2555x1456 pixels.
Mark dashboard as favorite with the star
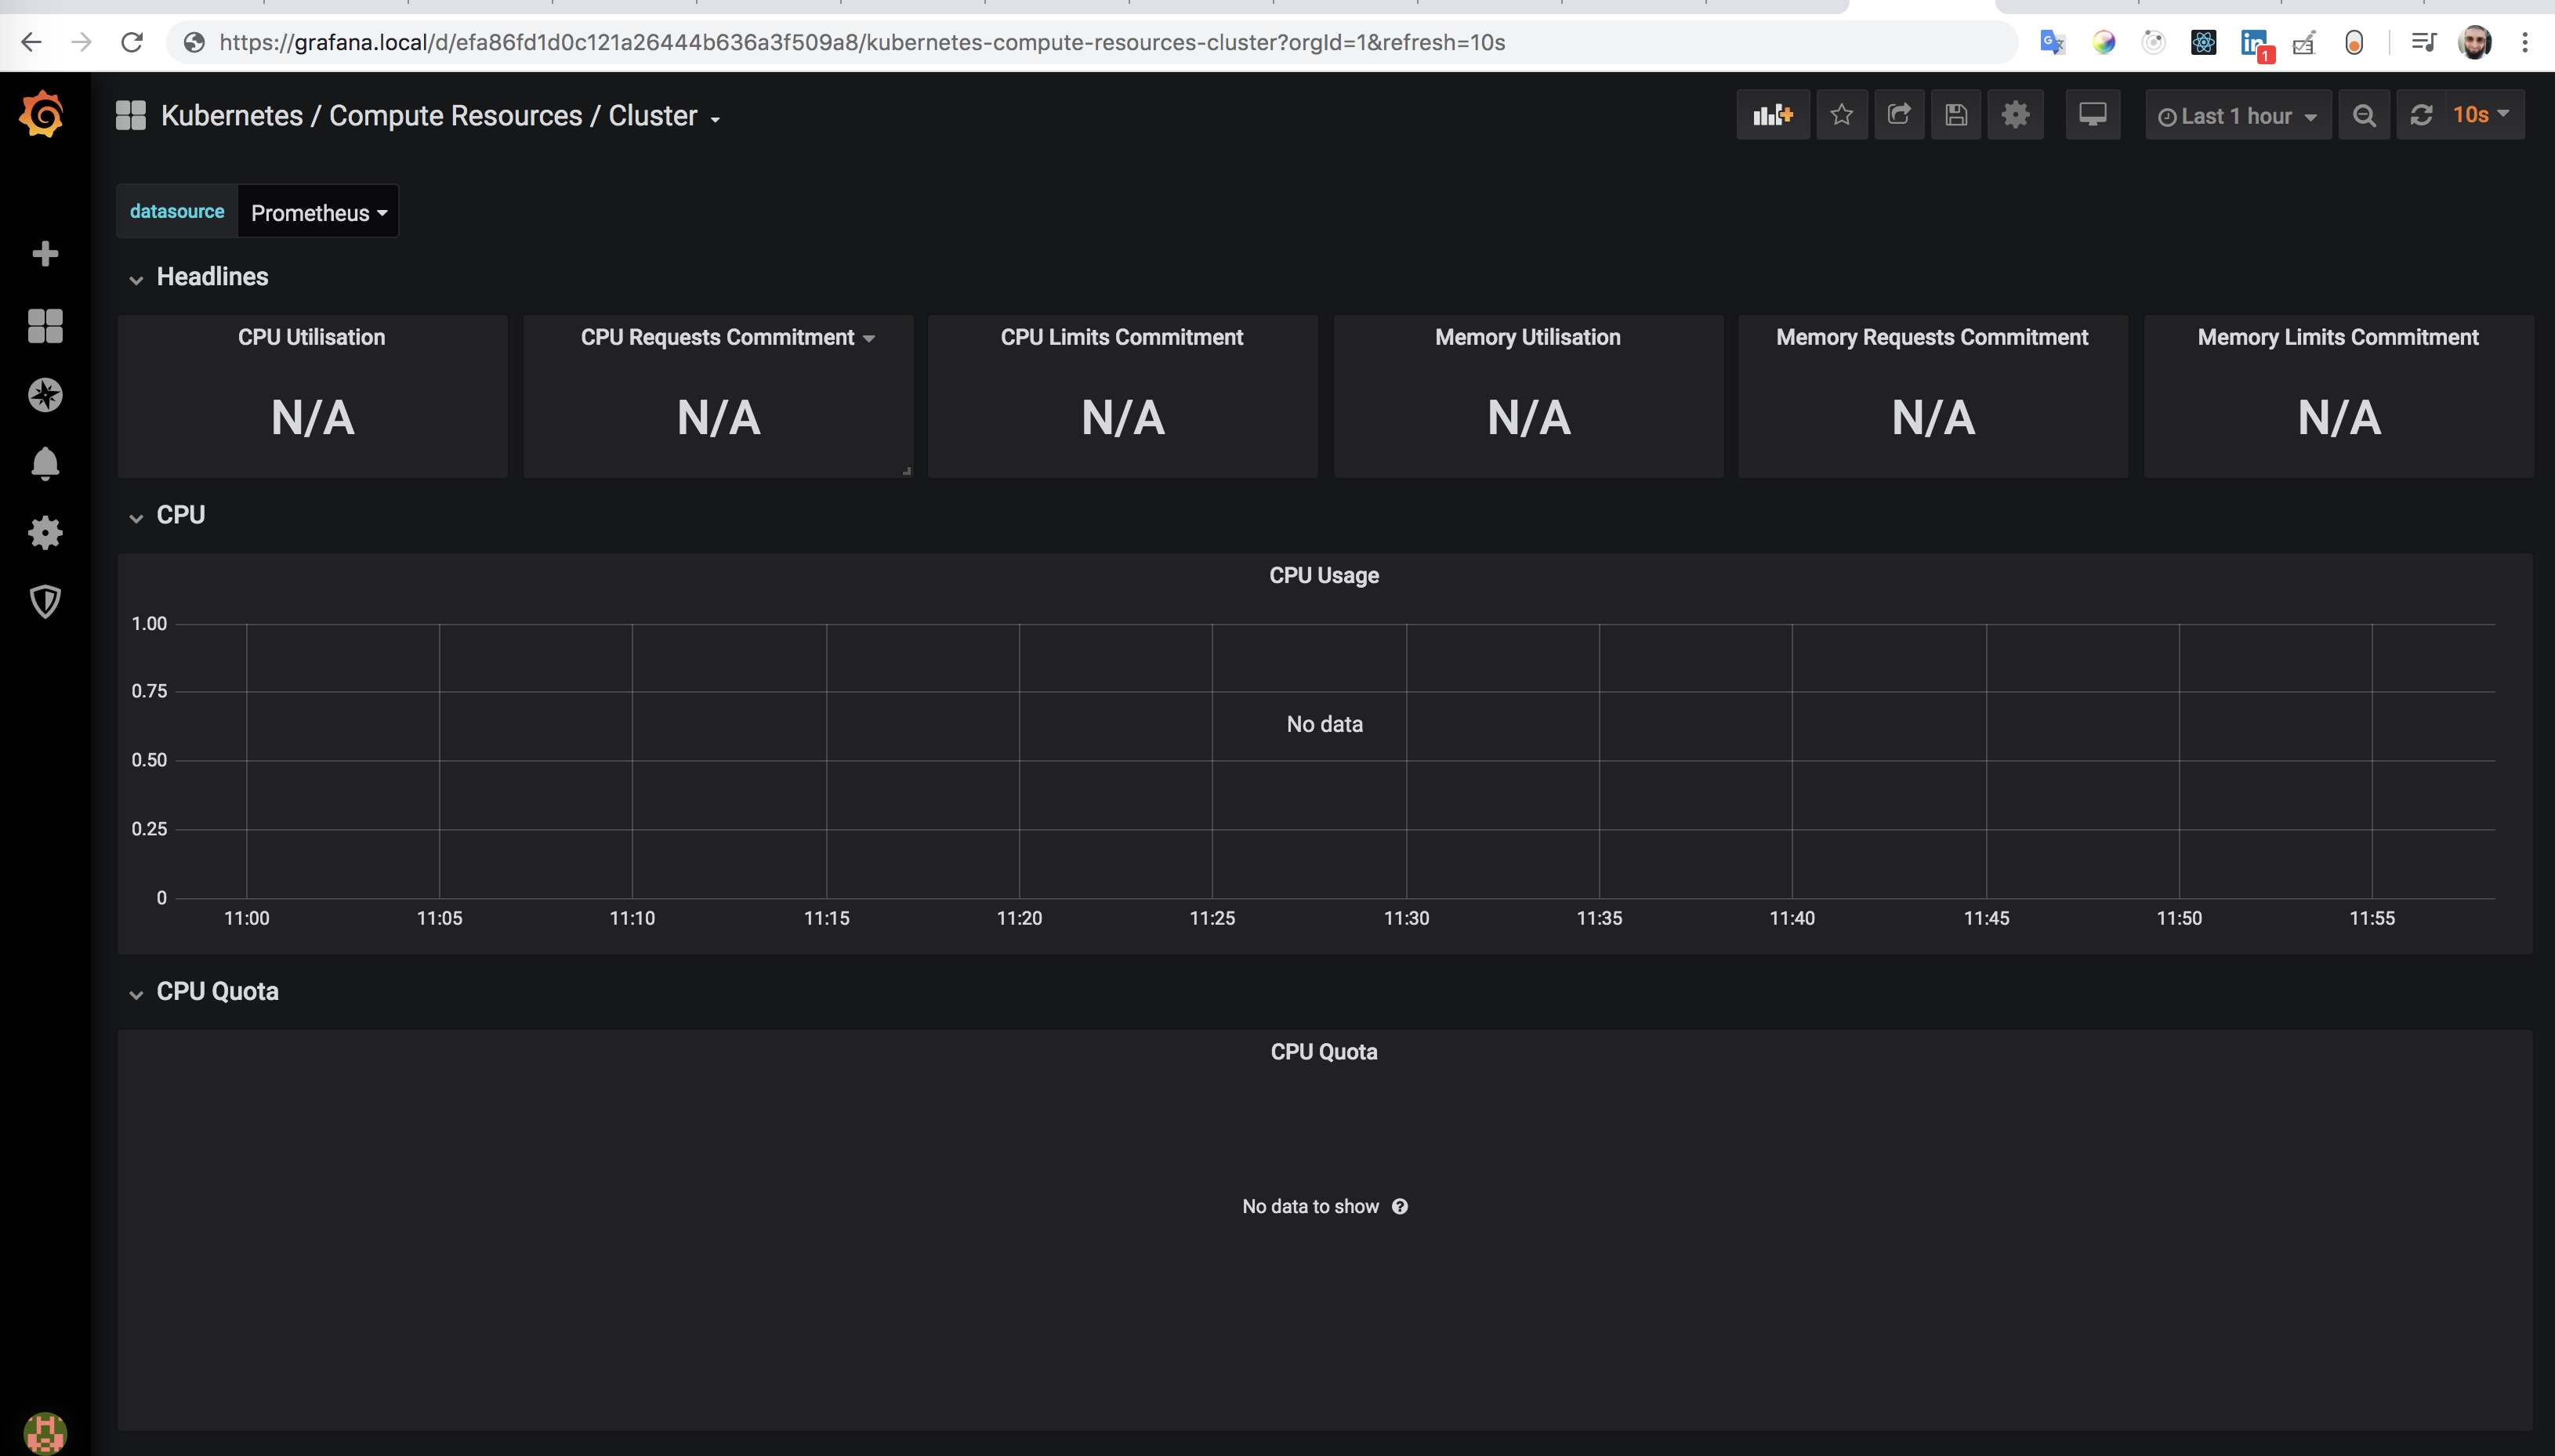pyautogui.click(x=1840, y=114)
